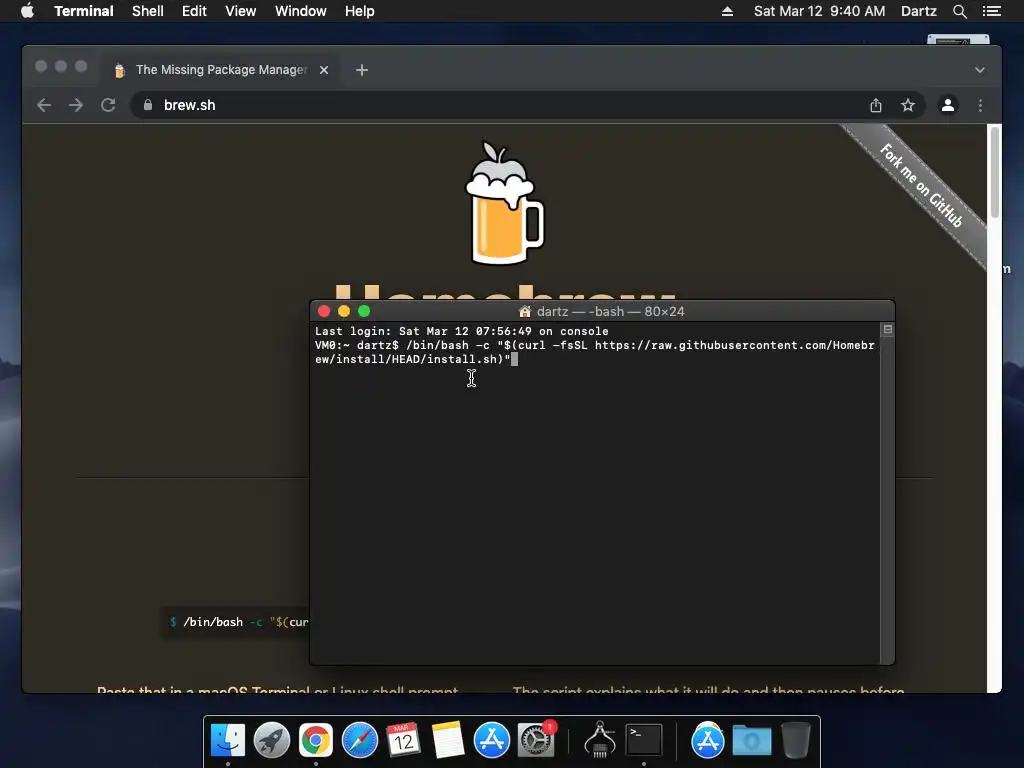Click the Last login line in Terminal
The height and width of the screenshot is (768, 1024).
coord(461,331)
